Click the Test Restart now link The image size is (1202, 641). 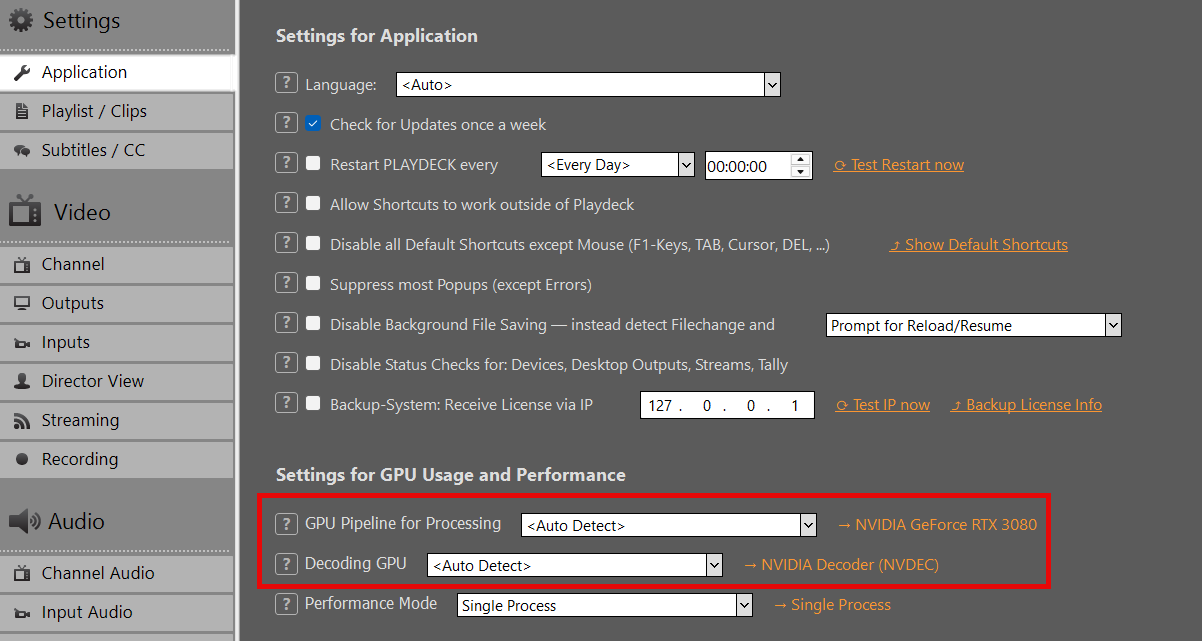click(x=906, y=165)
